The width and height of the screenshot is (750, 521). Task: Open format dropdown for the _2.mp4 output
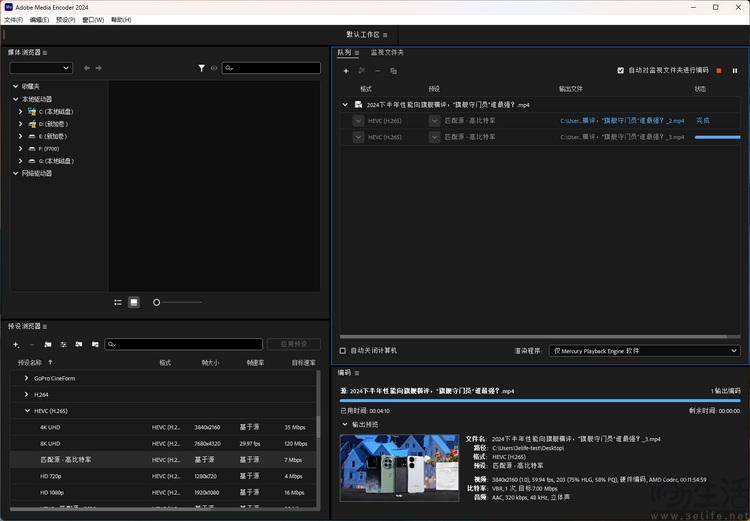tap(358, 121)
